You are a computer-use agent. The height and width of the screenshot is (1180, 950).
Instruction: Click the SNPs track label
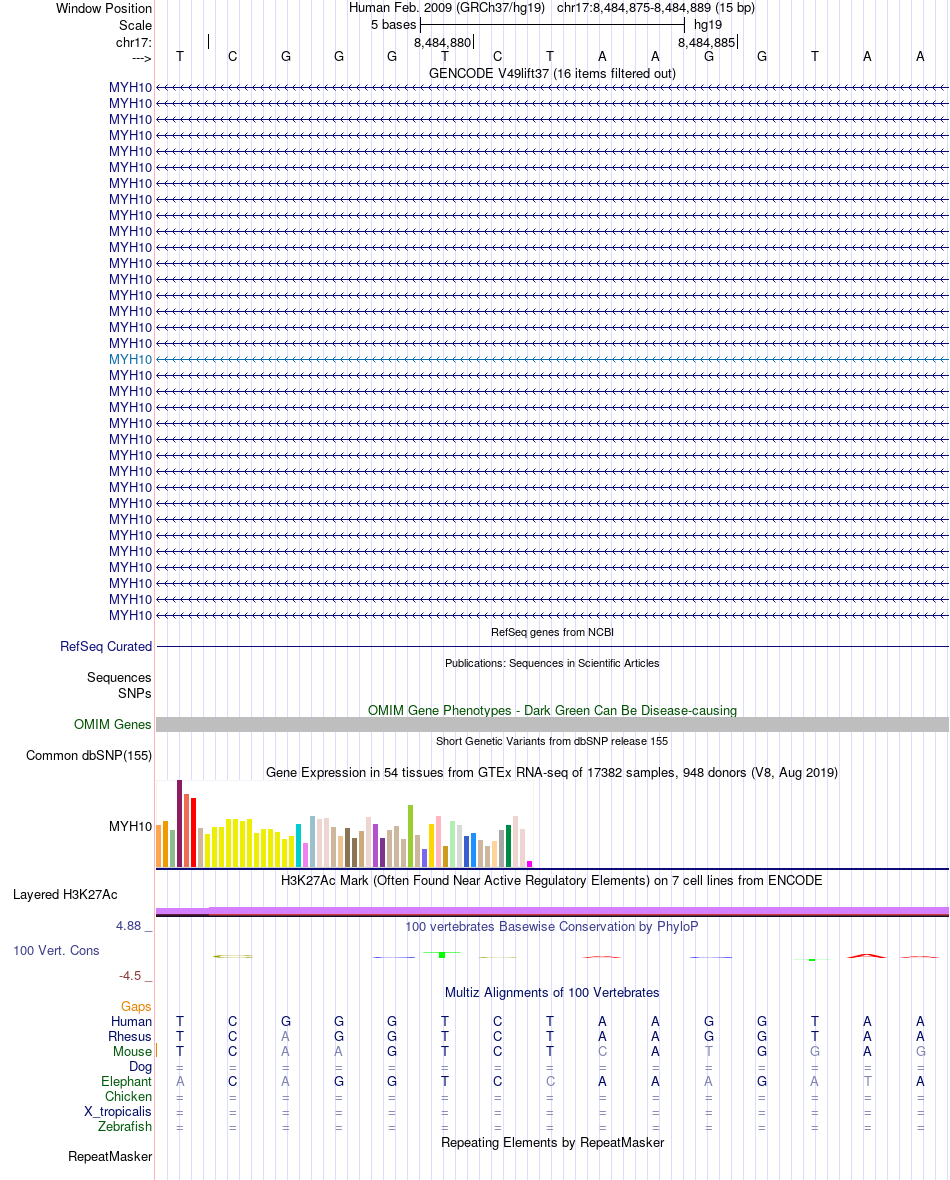(135, 693)
